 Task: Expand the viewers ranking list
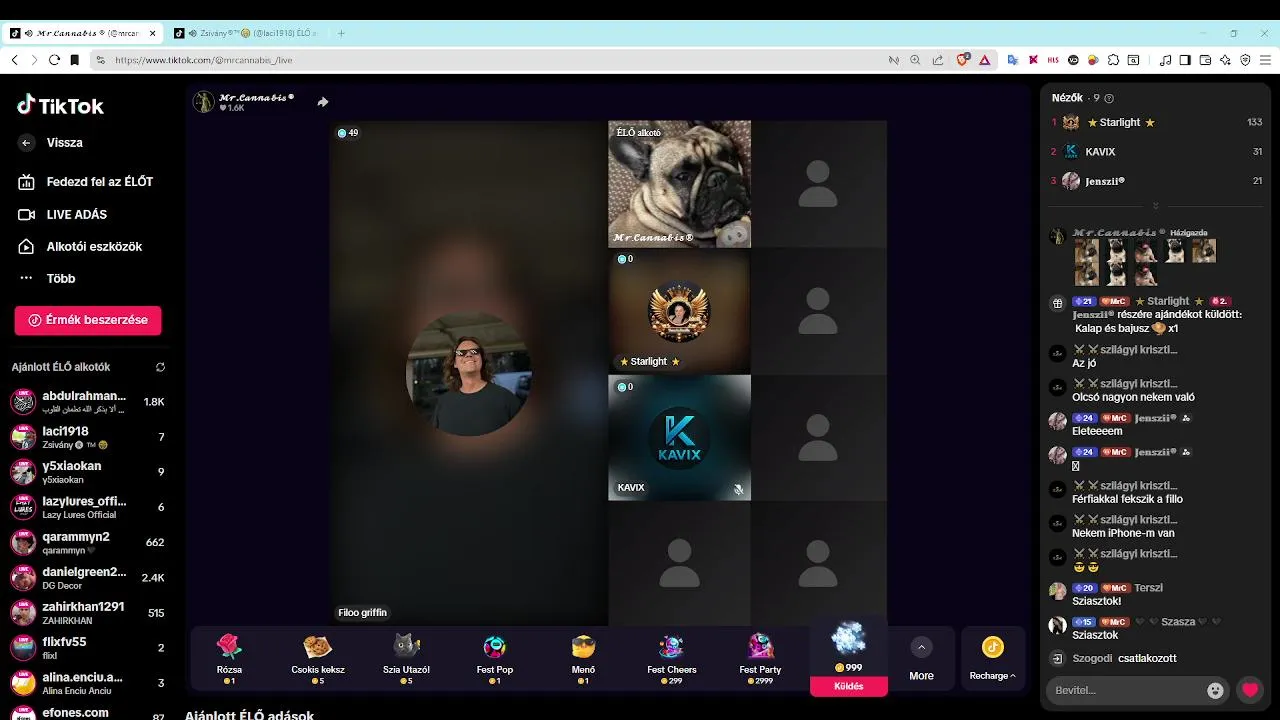coord(1156,206)
